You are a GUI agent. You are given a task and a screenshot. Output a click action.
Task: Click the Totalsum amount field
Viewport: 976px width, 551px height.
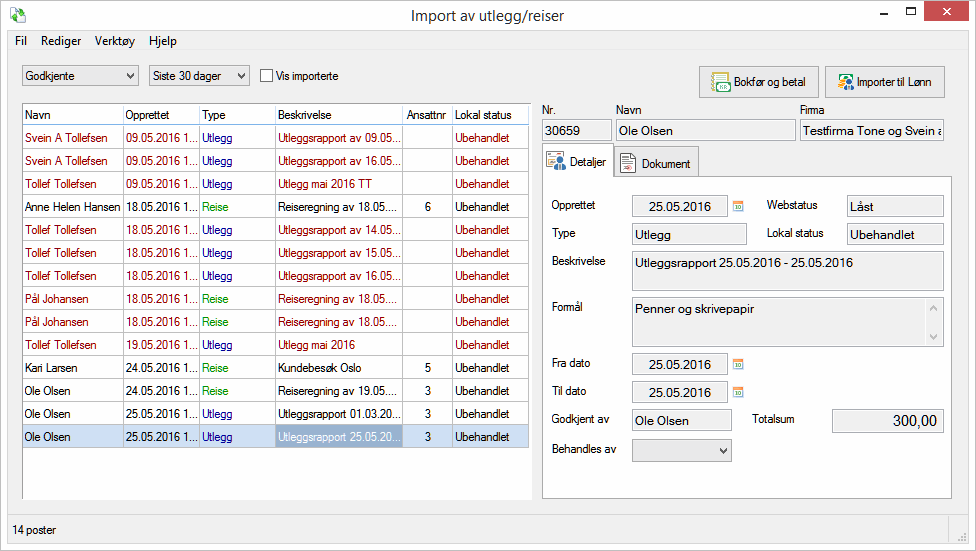(887, 421)
